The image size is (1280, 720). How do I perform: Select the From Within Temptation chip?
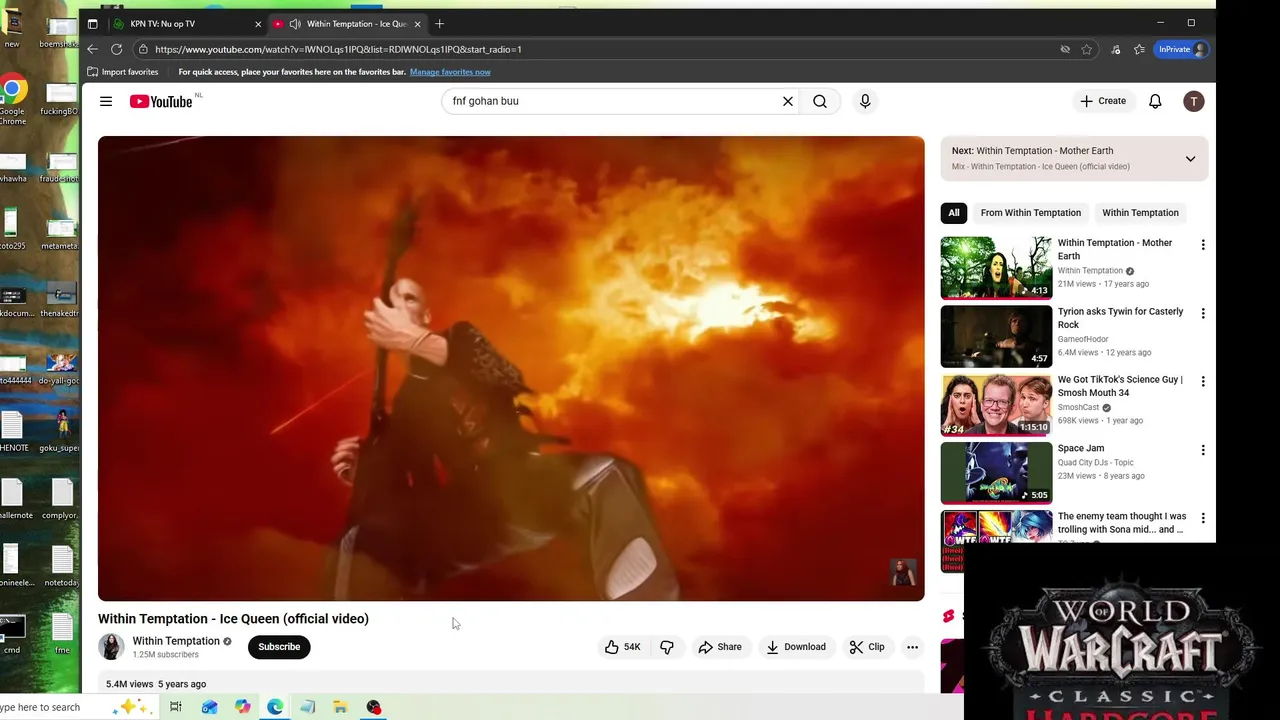1031,213
